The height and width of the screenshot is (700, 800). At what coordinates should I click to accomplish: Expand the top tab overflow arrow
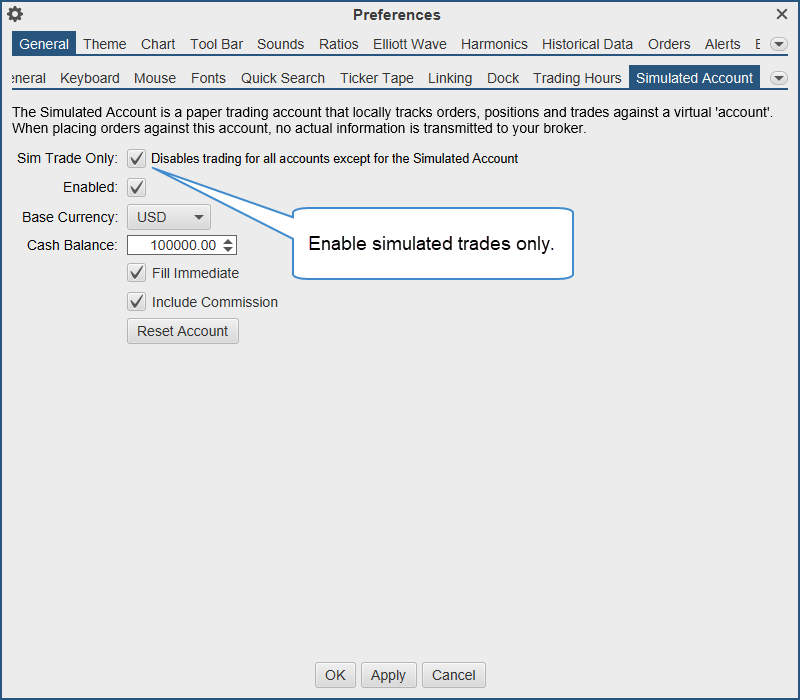point(778,45)
